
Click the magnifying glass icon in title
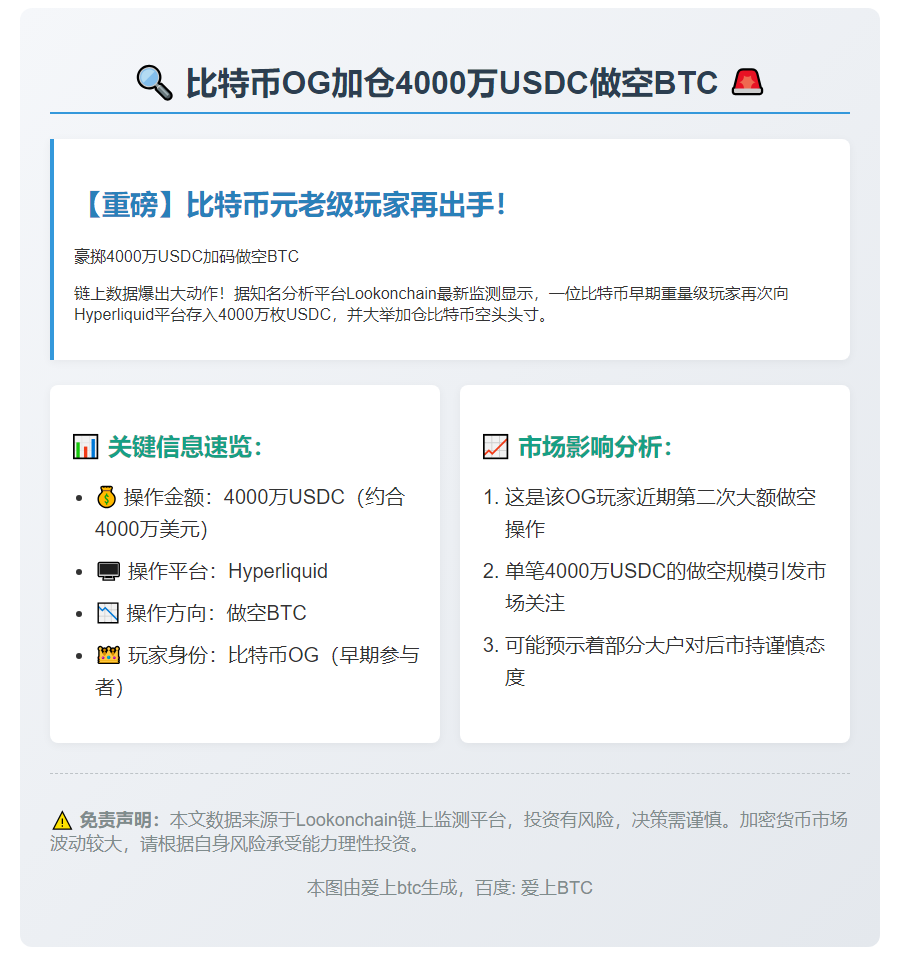(154, 83)
